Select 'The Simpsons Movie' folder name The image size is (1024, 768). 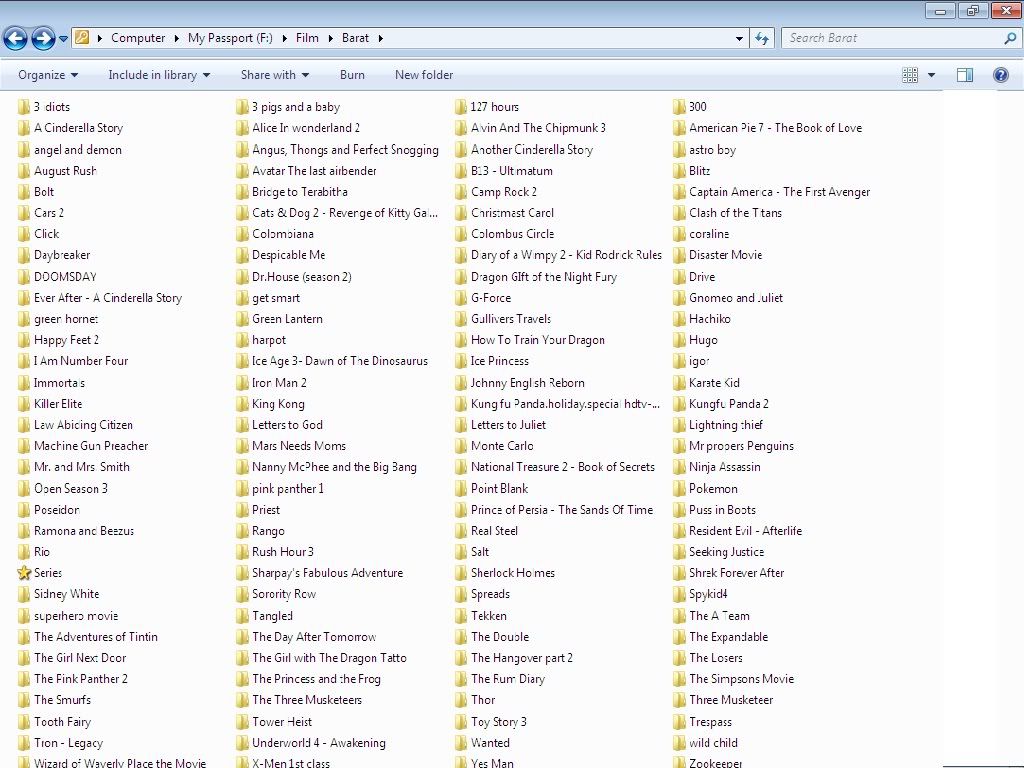(741, 679)
